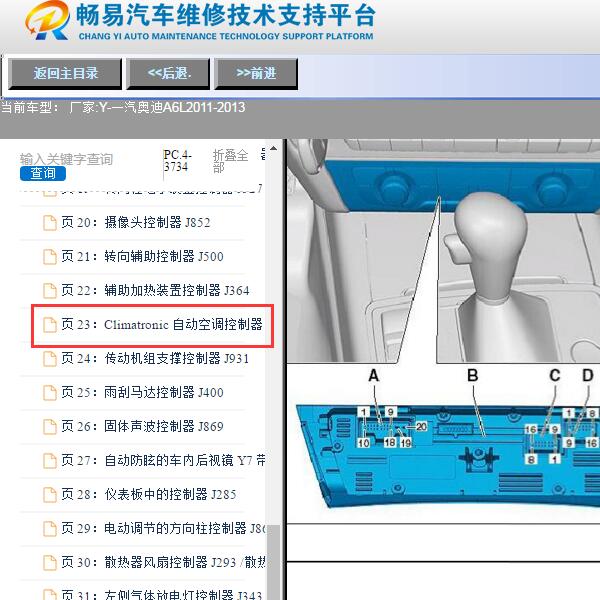Click the document icon beside page 22

coord(50,291)
